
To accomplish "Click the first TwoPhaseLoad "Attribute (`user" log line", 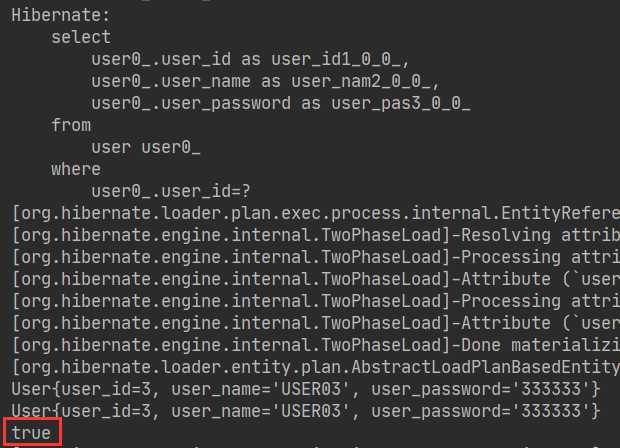I will 316,280.
